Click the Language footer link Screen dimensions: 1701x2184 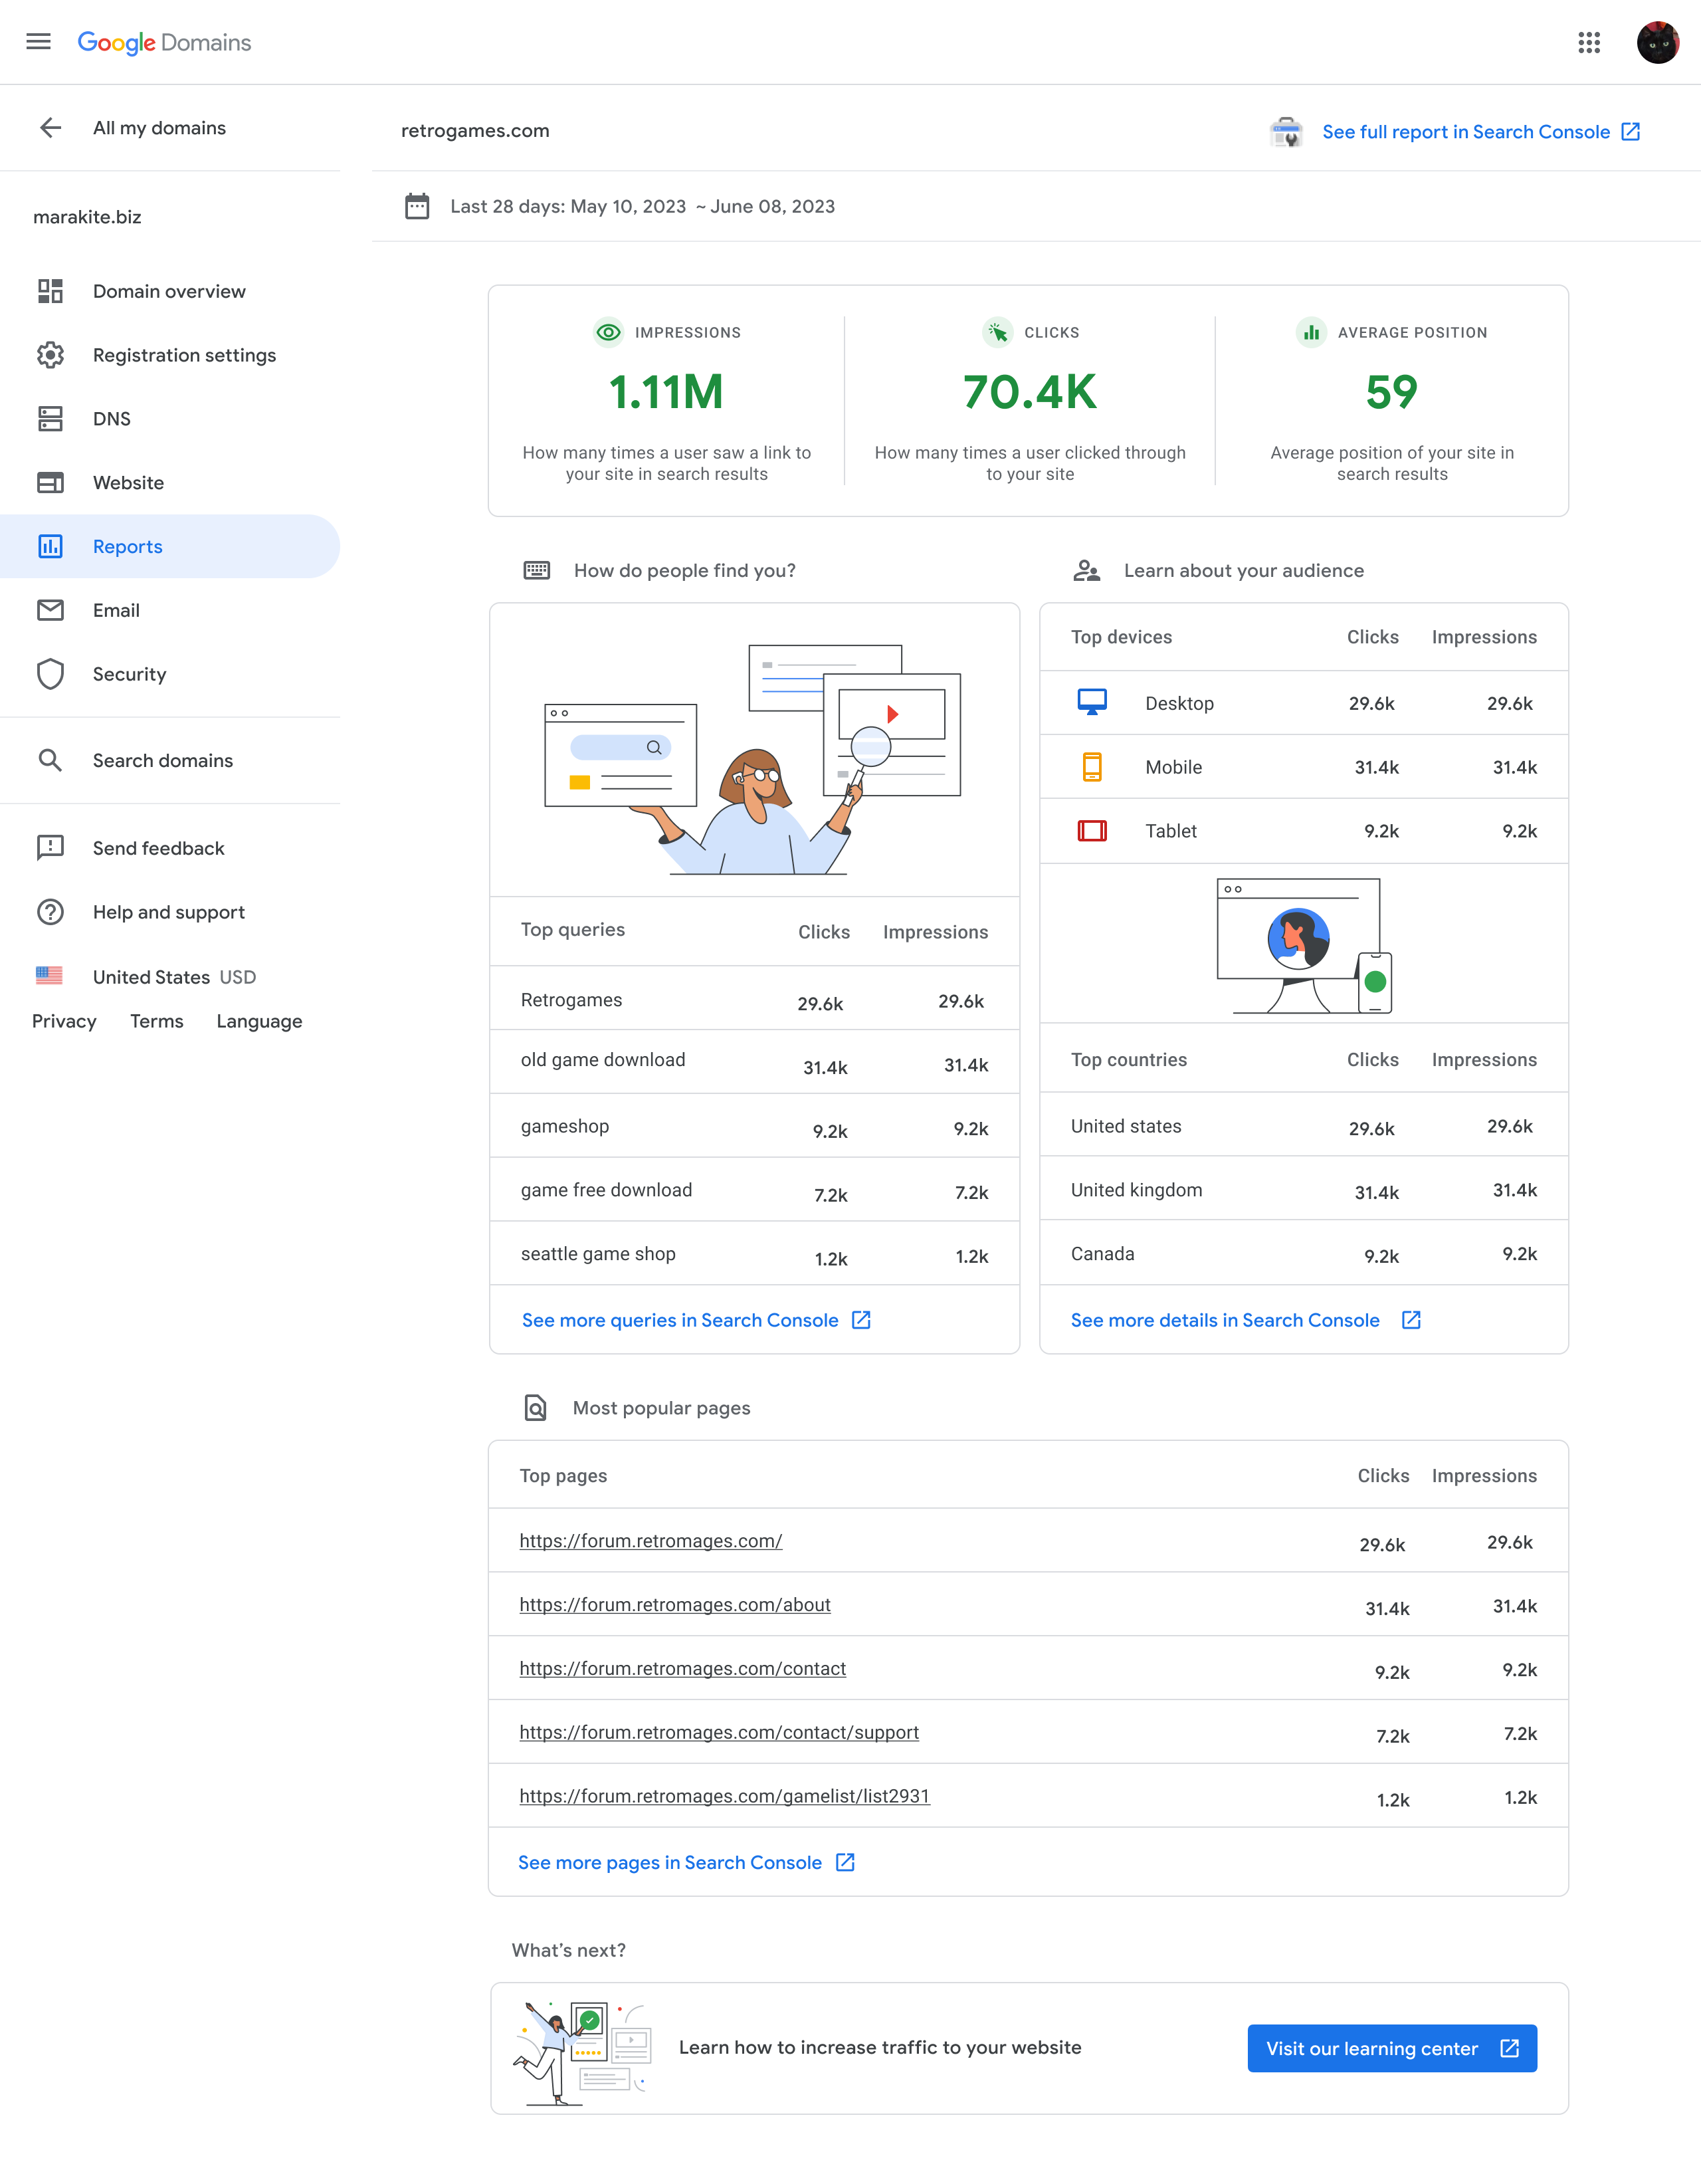coord(259,1021)
